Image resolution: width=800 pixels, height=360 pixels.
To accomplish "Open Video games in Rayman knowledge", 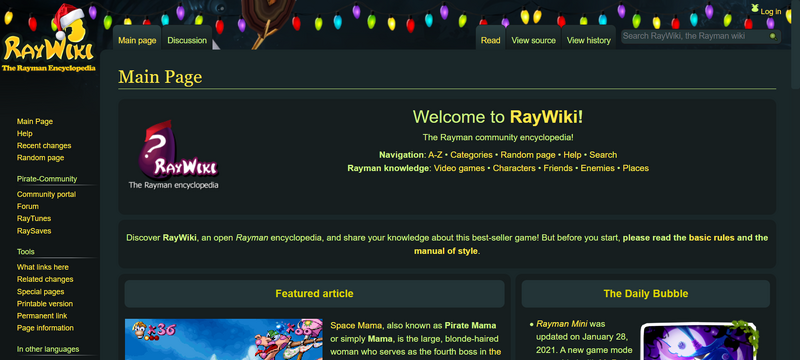I will coord(459,168).
